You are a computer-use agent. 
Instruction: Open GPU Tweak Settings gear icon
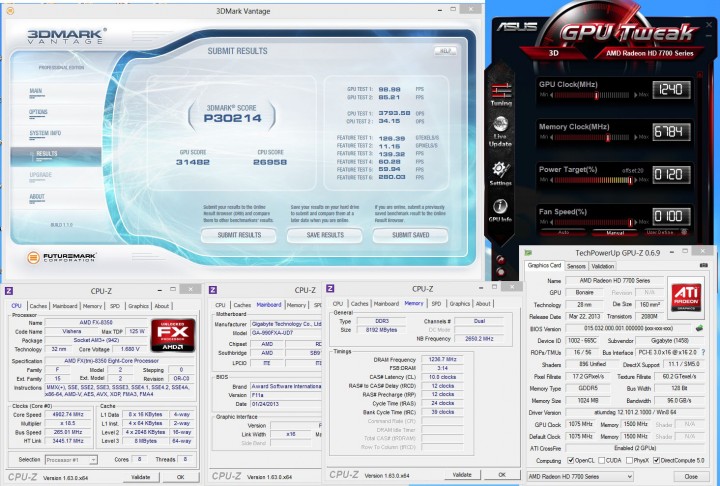tap(500, 173)
